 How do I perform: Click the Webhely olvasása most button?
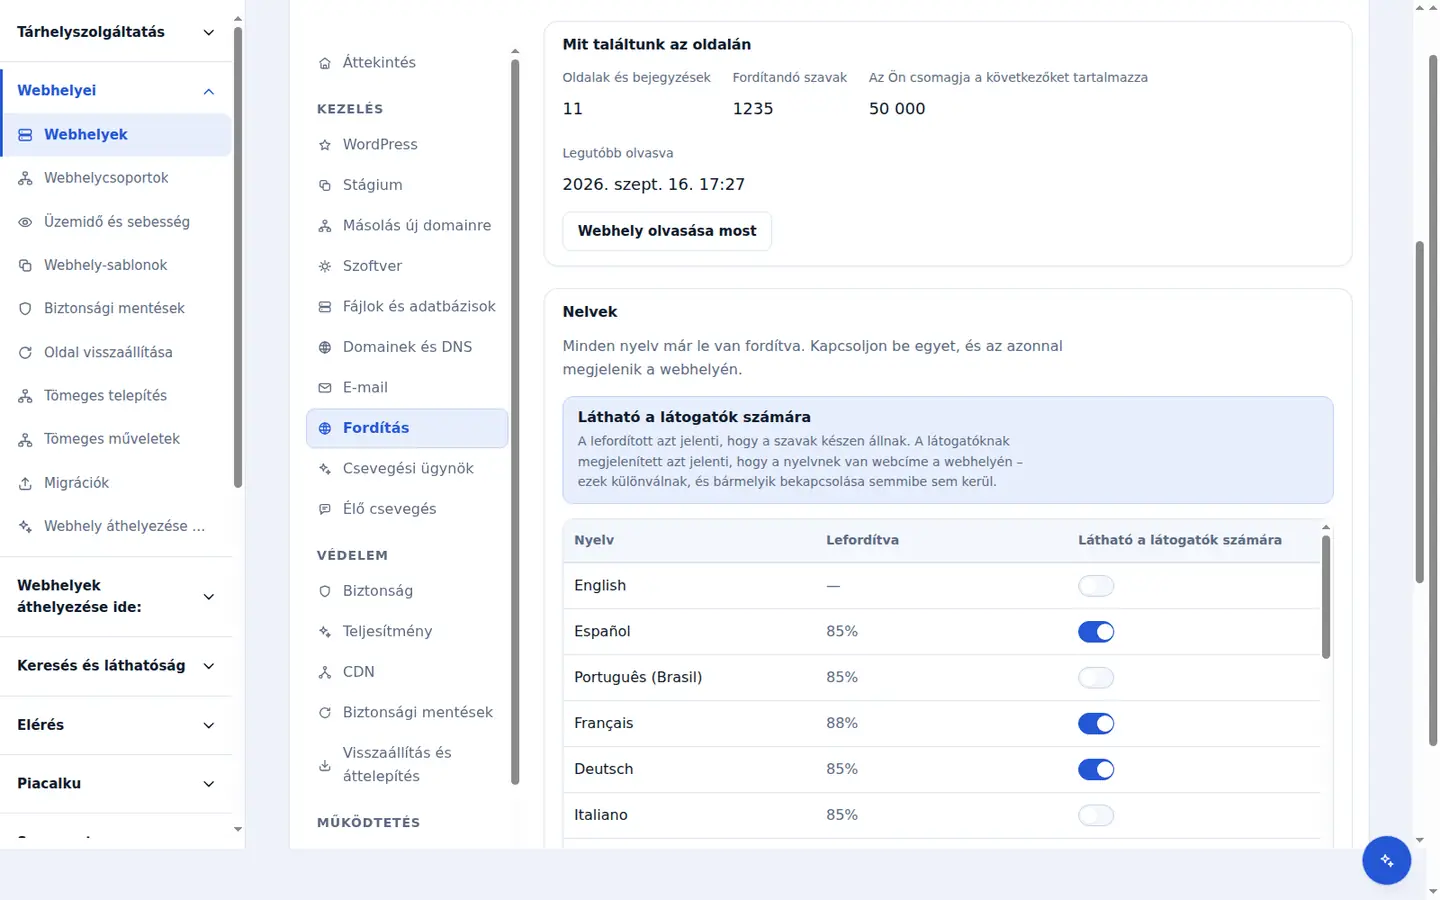(667, 231)
